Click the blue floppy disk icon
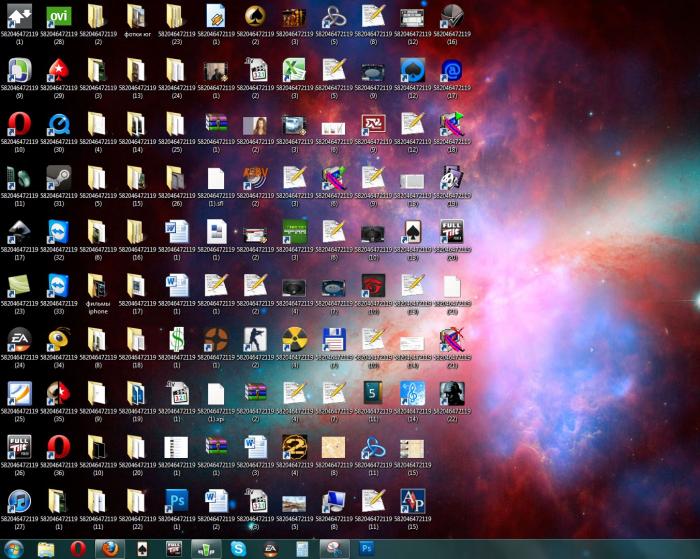The height and width of the screenshot is (559, 700). (x=334, y=340)
